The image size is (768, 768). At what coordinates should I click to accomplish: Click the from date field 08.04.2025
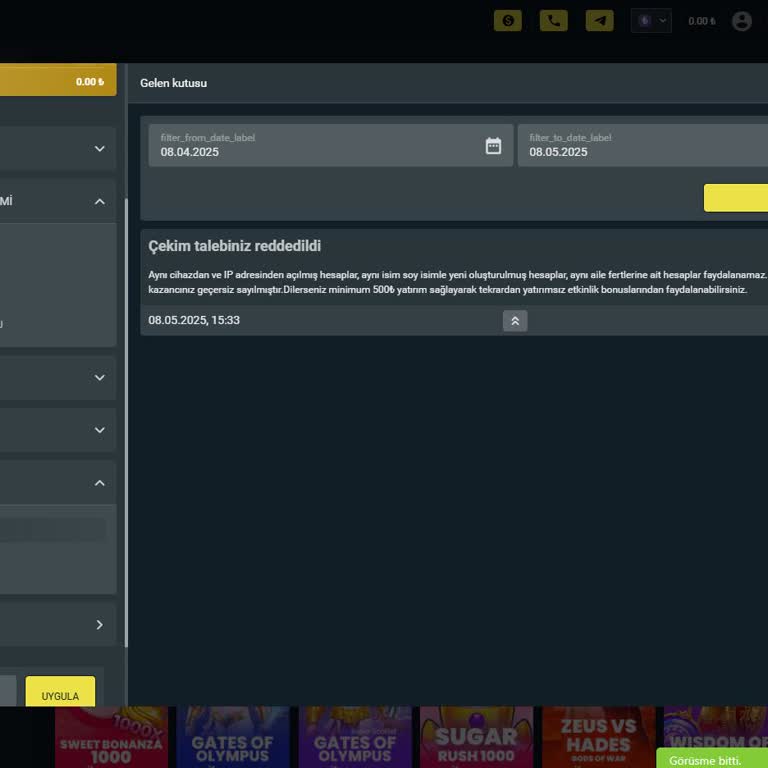coord(331,145)
